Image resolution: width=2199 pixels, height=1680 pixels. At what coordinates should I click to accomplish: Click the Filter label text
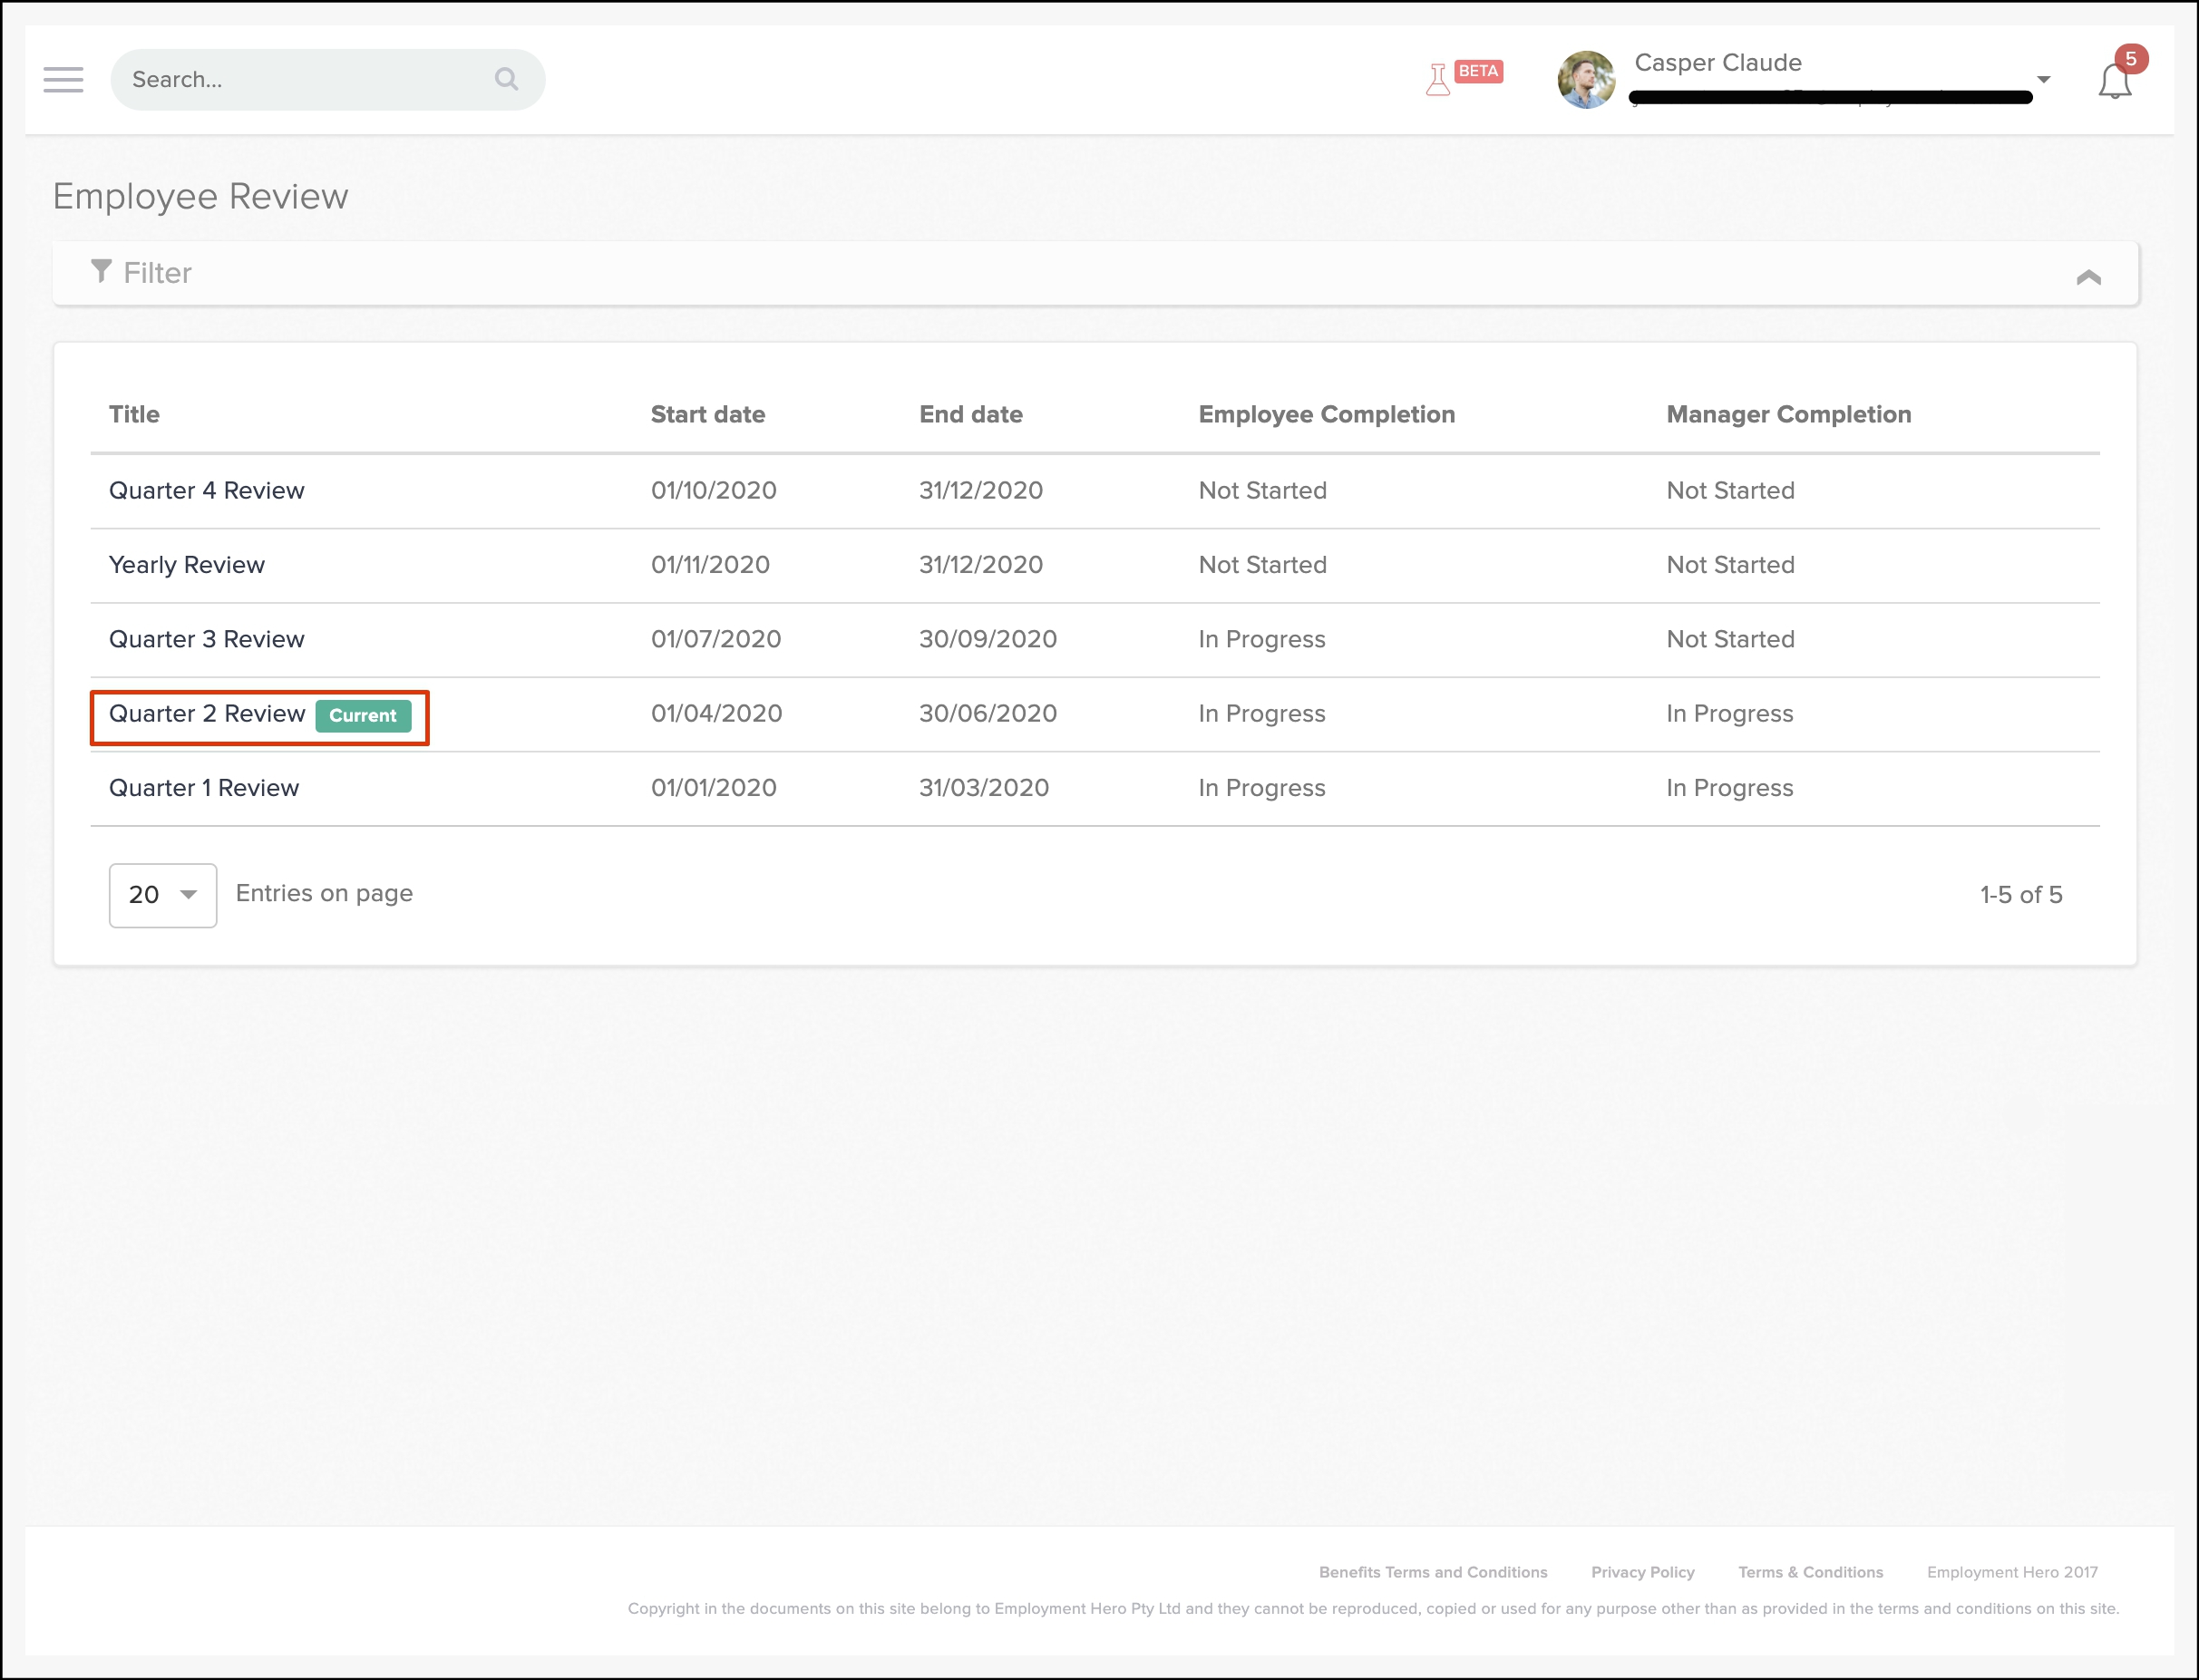158,273
